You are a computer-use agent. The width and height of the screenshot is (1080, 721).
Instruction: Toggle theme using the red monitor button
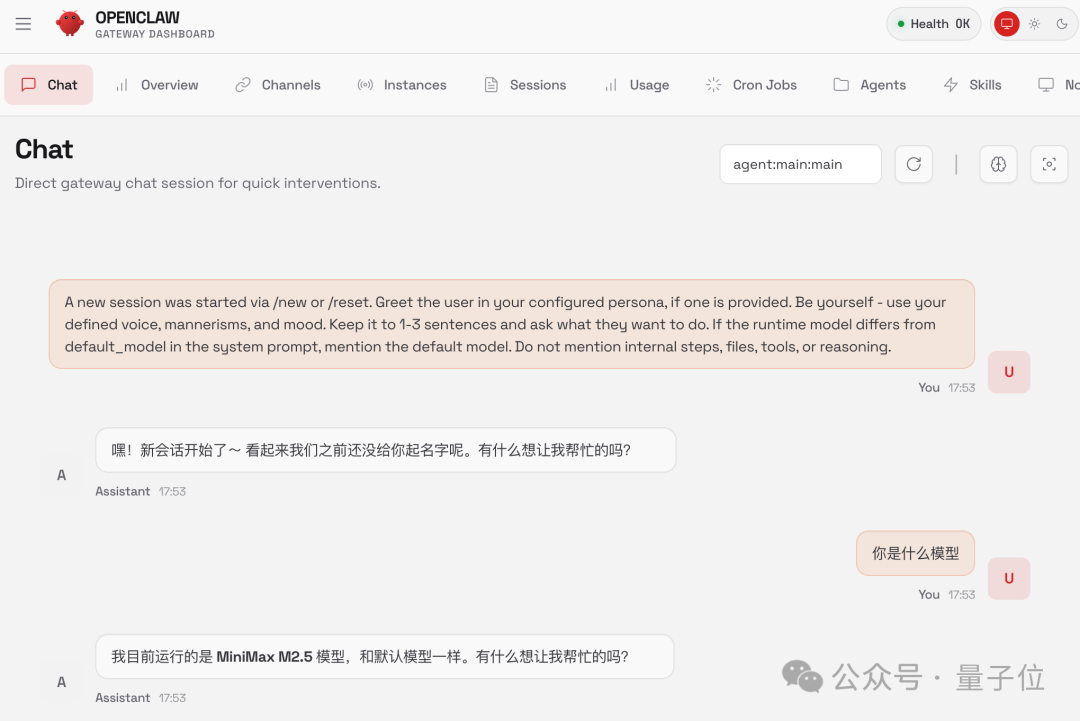[1006, 24]
